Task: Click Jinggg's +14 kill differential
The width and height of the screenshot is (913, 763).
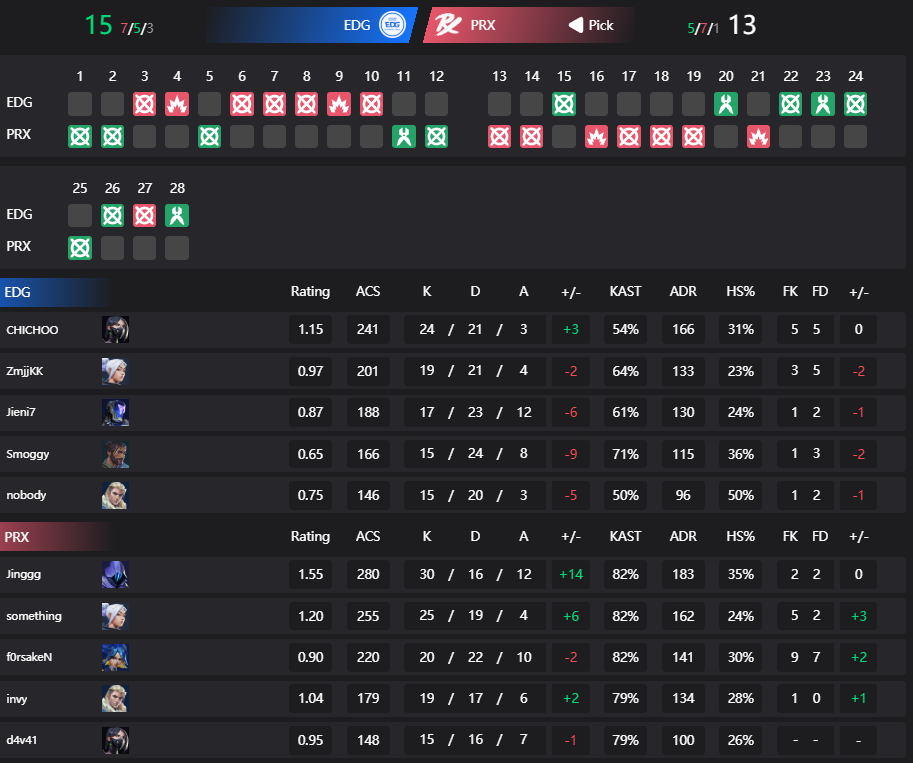Action: coord(571,574)
